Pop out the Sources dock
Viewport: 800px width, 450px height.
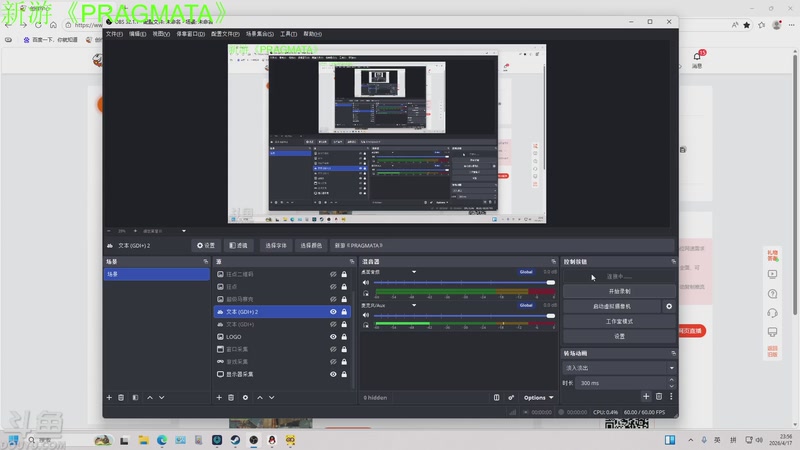click(x=352, y=261)
